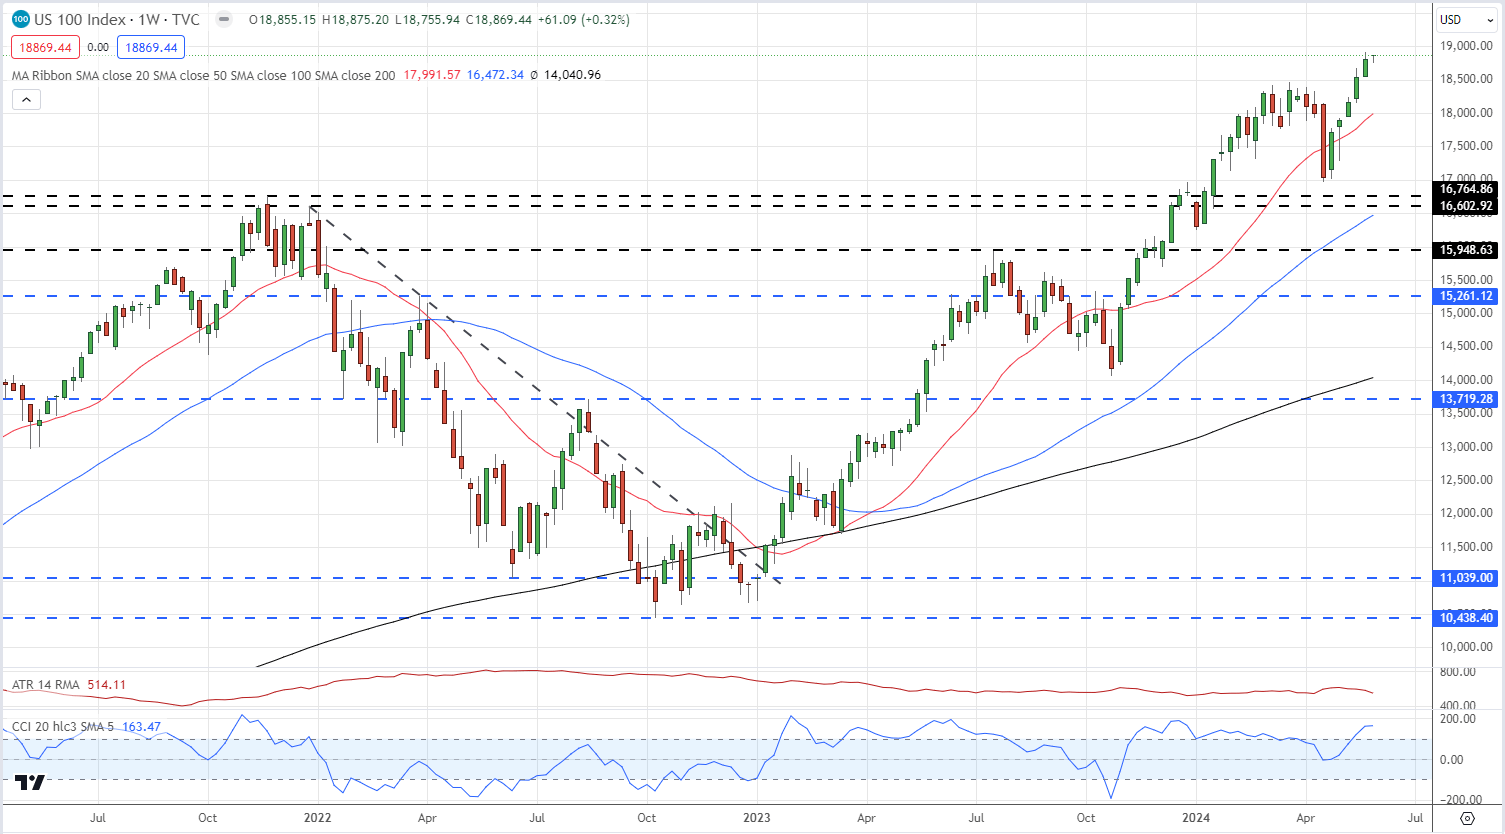Image resolution: width=1505 pixels, height=834 pixels.
Task: Open chart settings gear icon
Action: click(1467, 817)
